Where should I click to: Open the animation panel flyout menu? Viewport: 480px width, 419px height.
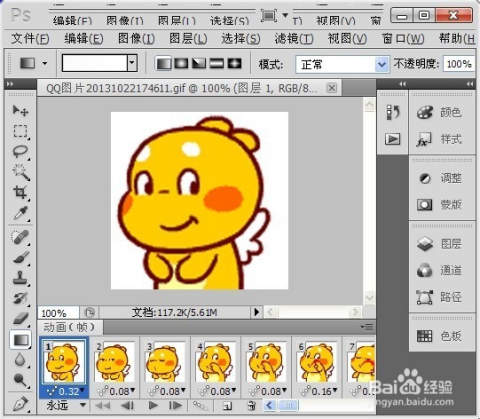367,327
